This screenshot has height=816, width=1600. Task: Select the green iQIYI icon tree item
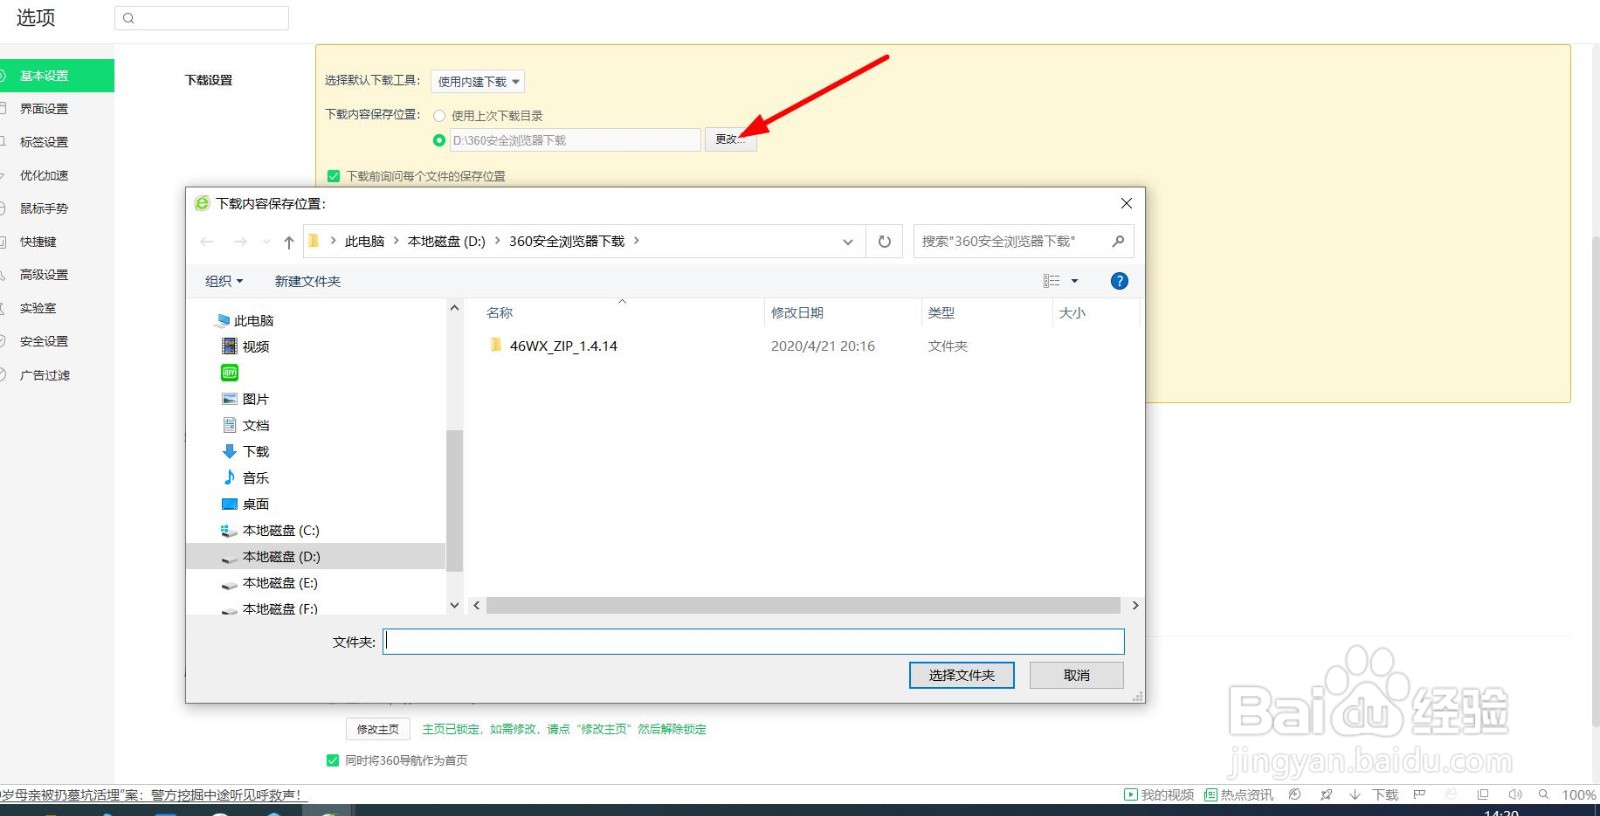pyautogui.click(x=229, y=373)
